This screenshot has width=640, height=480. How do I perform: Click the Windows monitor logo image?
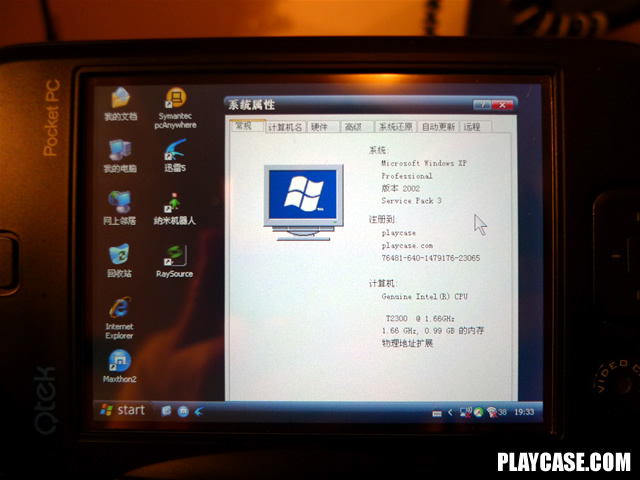[303, 202]
